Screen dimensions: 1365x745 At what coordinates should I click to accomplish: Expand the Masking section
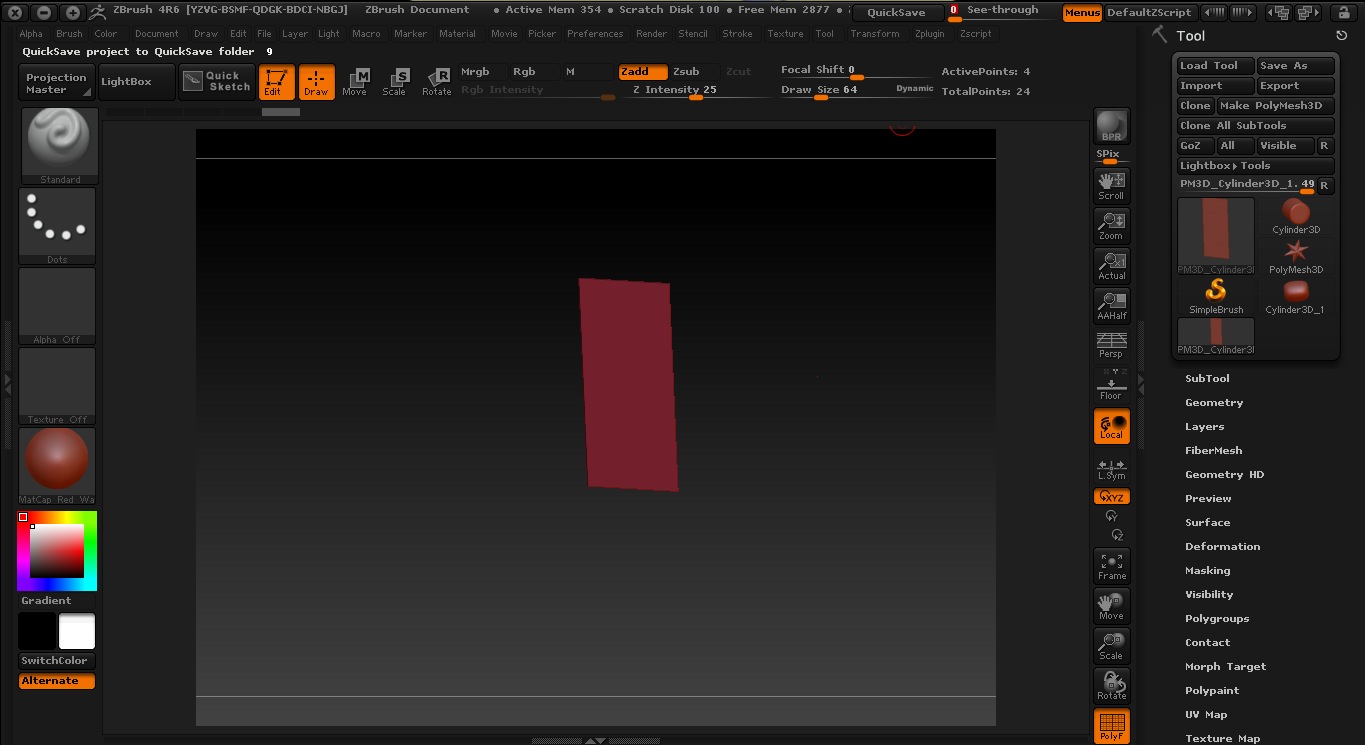1207,570
